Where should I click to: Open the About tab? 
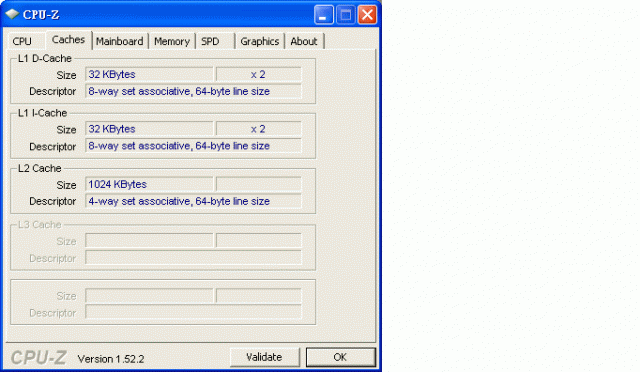coord(304,41)
